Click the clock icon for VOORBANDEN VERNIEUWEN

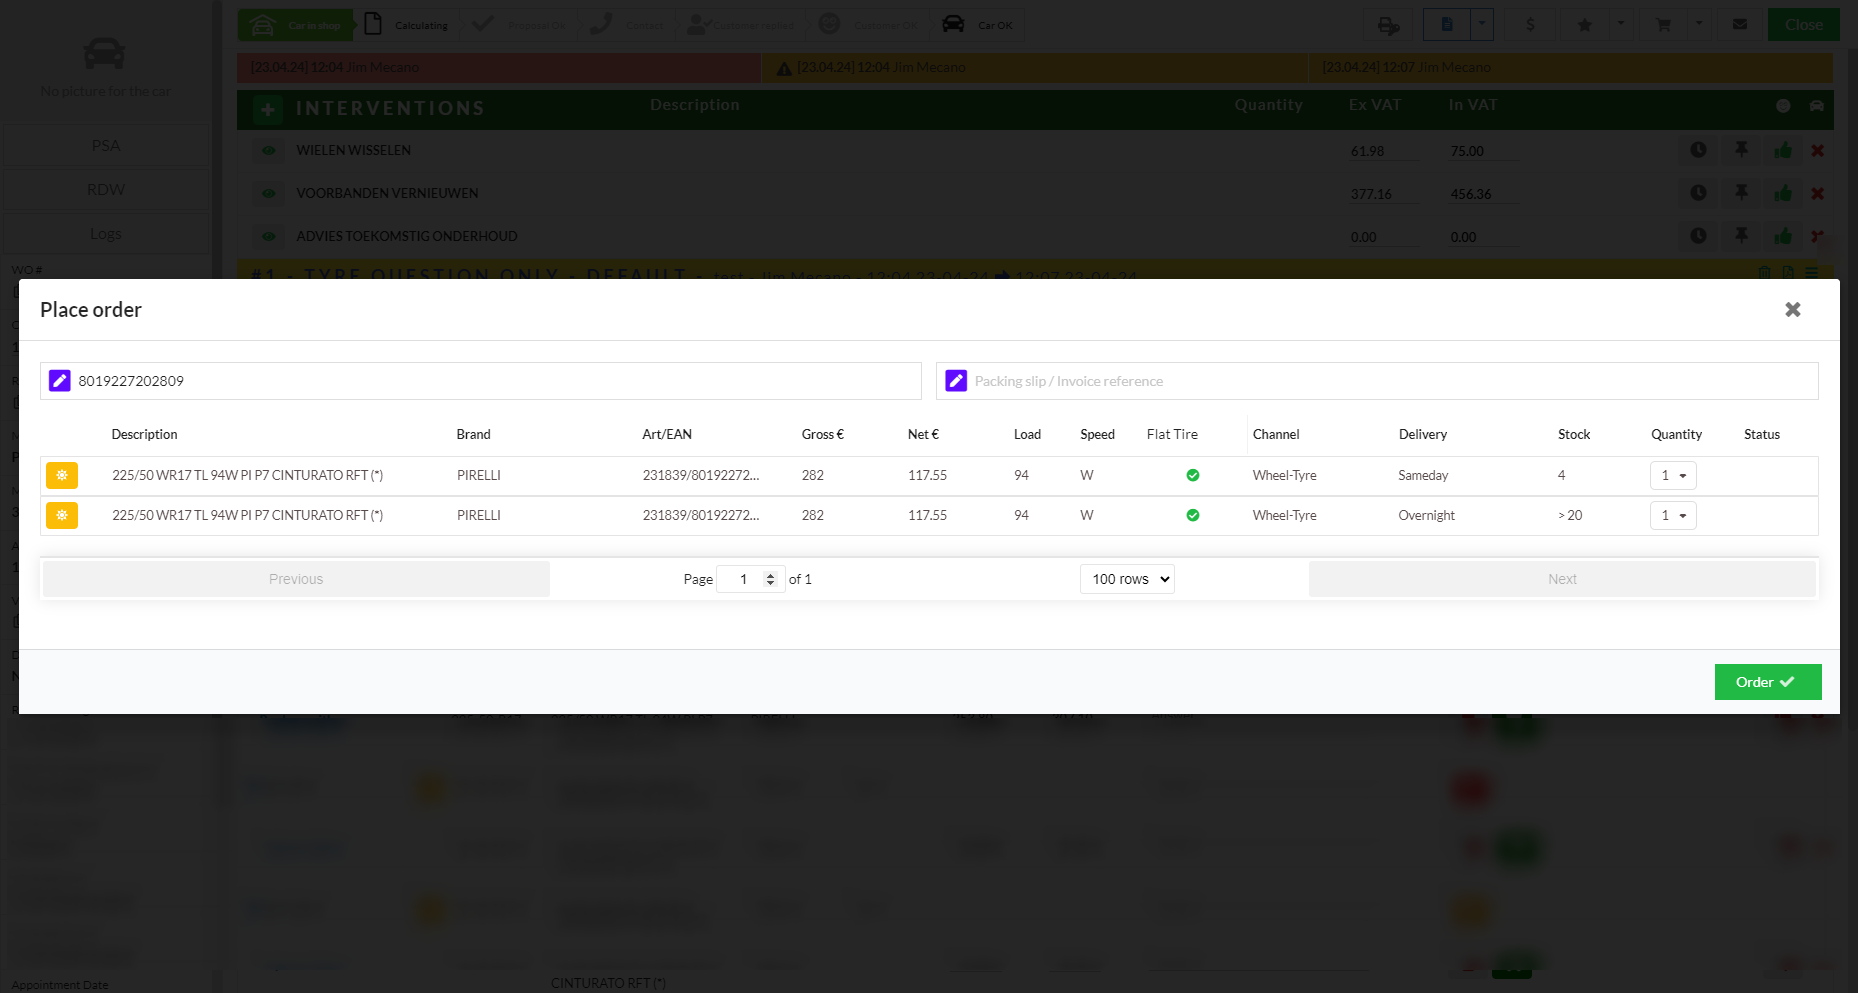click(x=1698, y=193)
